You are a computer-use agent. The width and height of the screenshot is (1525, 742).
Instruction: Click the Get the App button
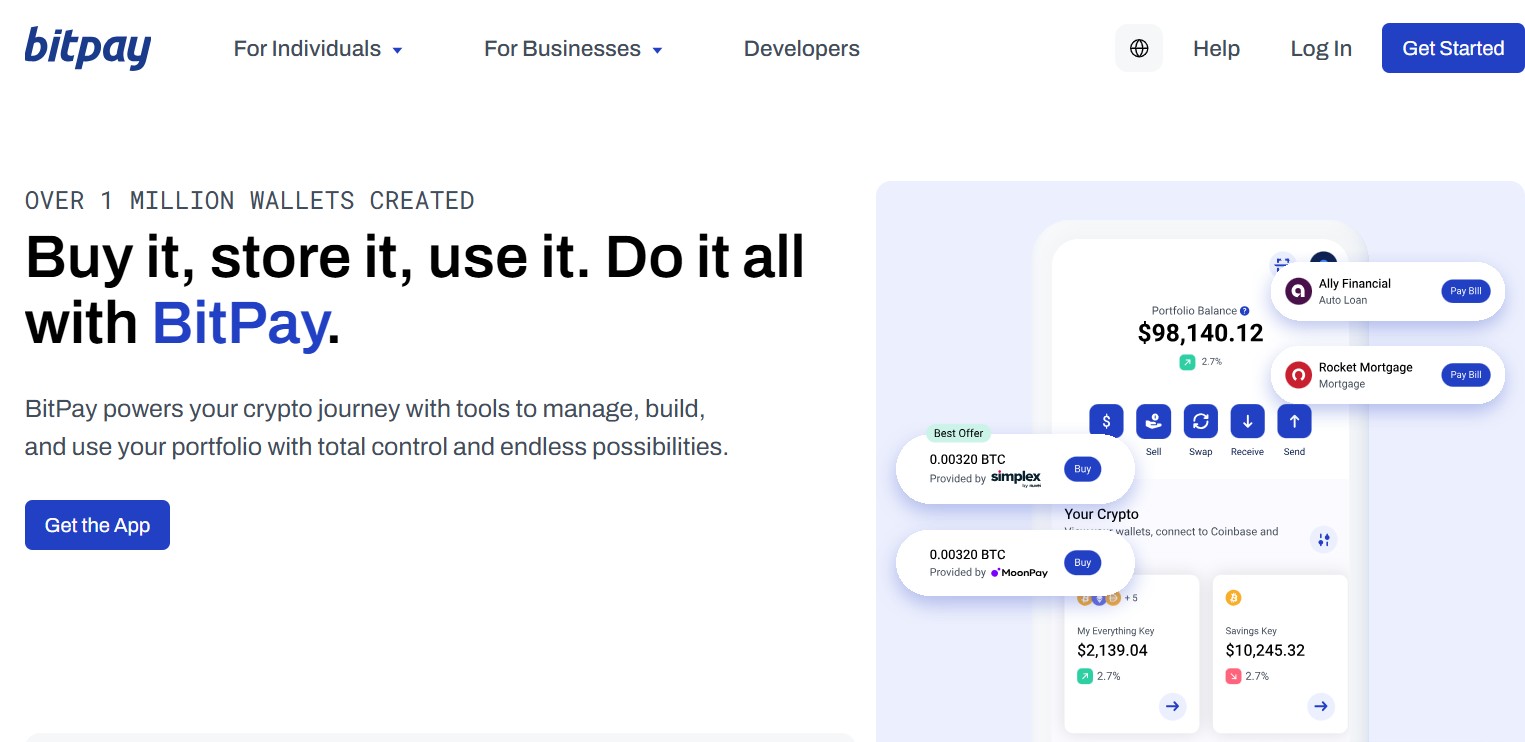pyautogui.click(x=97, y=525)
